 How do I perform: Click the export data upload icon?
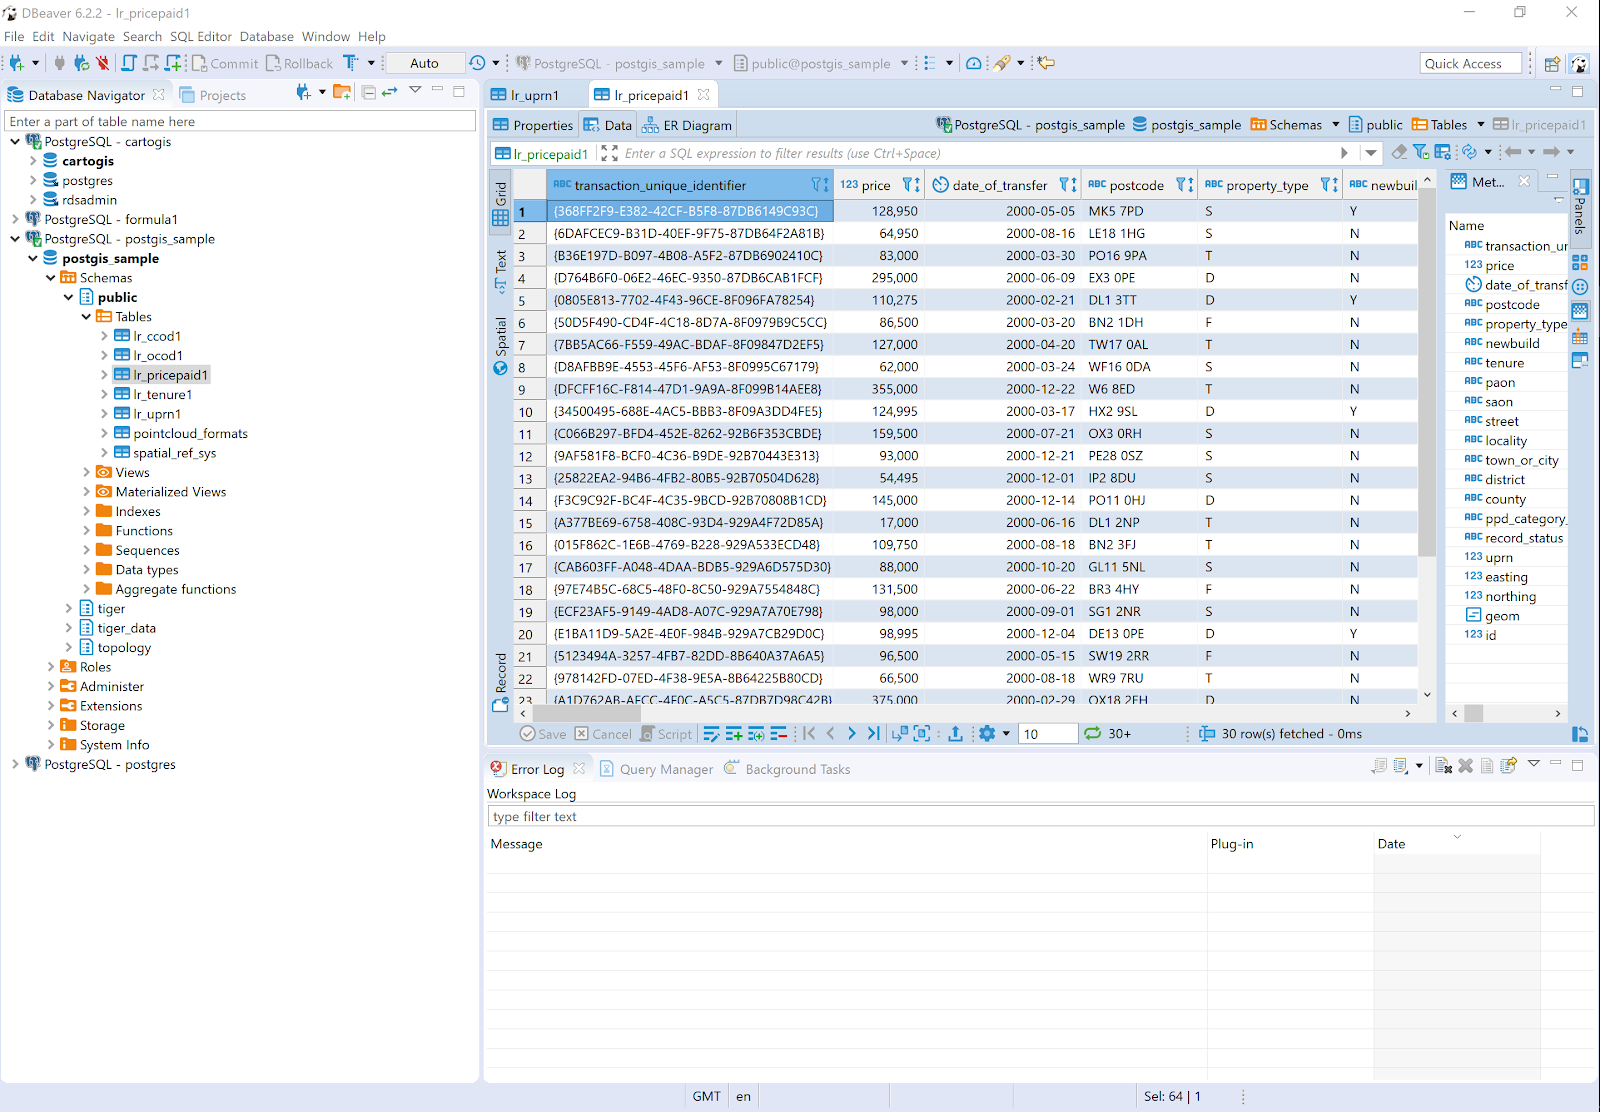pos(955,734)
